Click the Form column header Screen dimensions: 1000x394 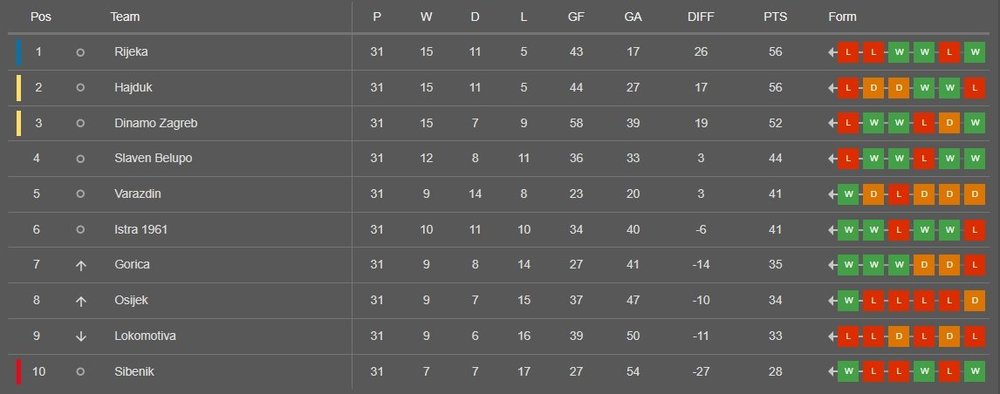point(842,17)
